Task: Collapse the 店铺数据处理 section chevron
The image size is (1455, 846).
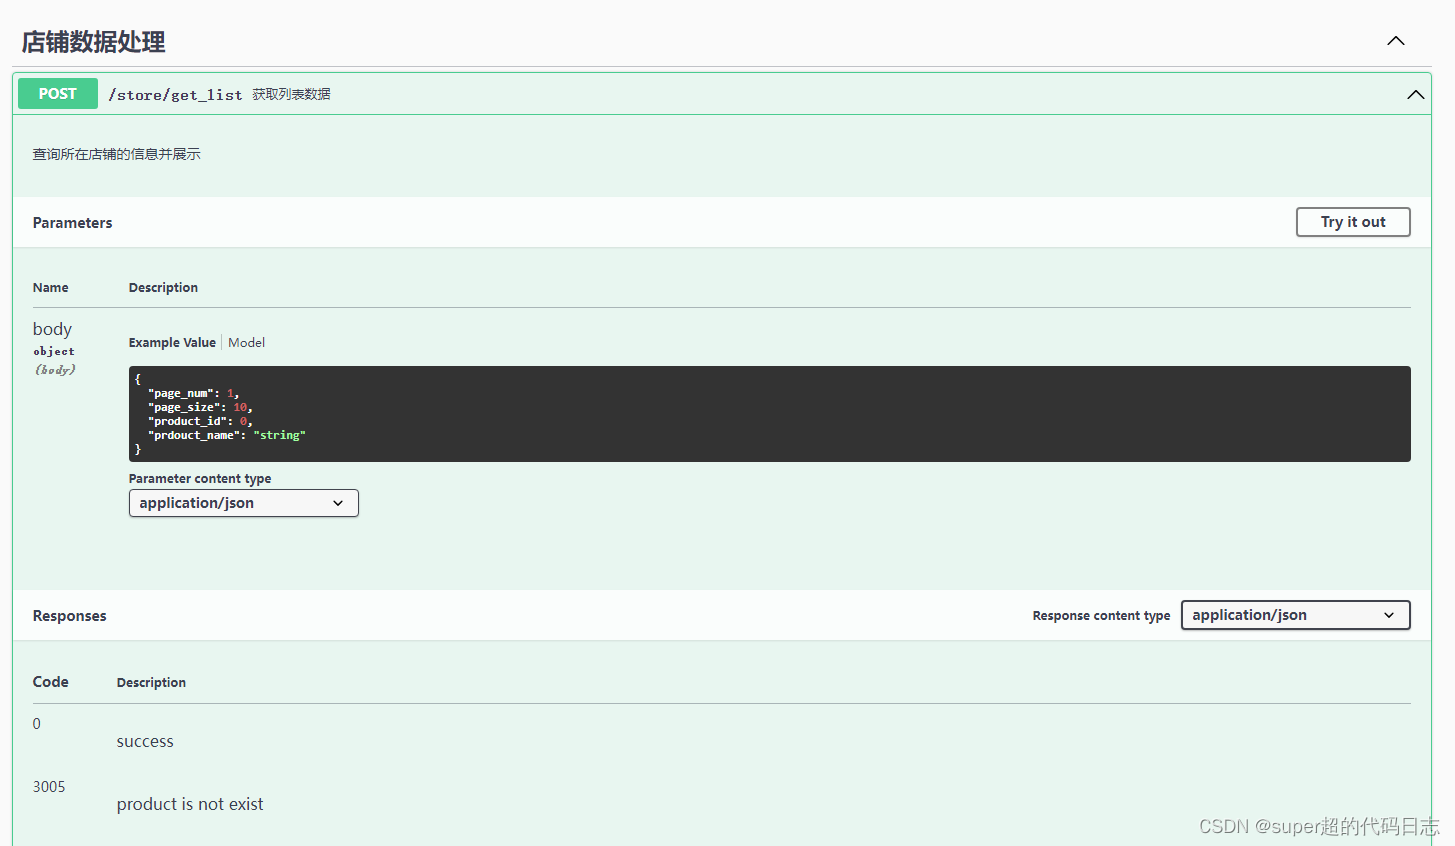Action: coord(1396,41)
